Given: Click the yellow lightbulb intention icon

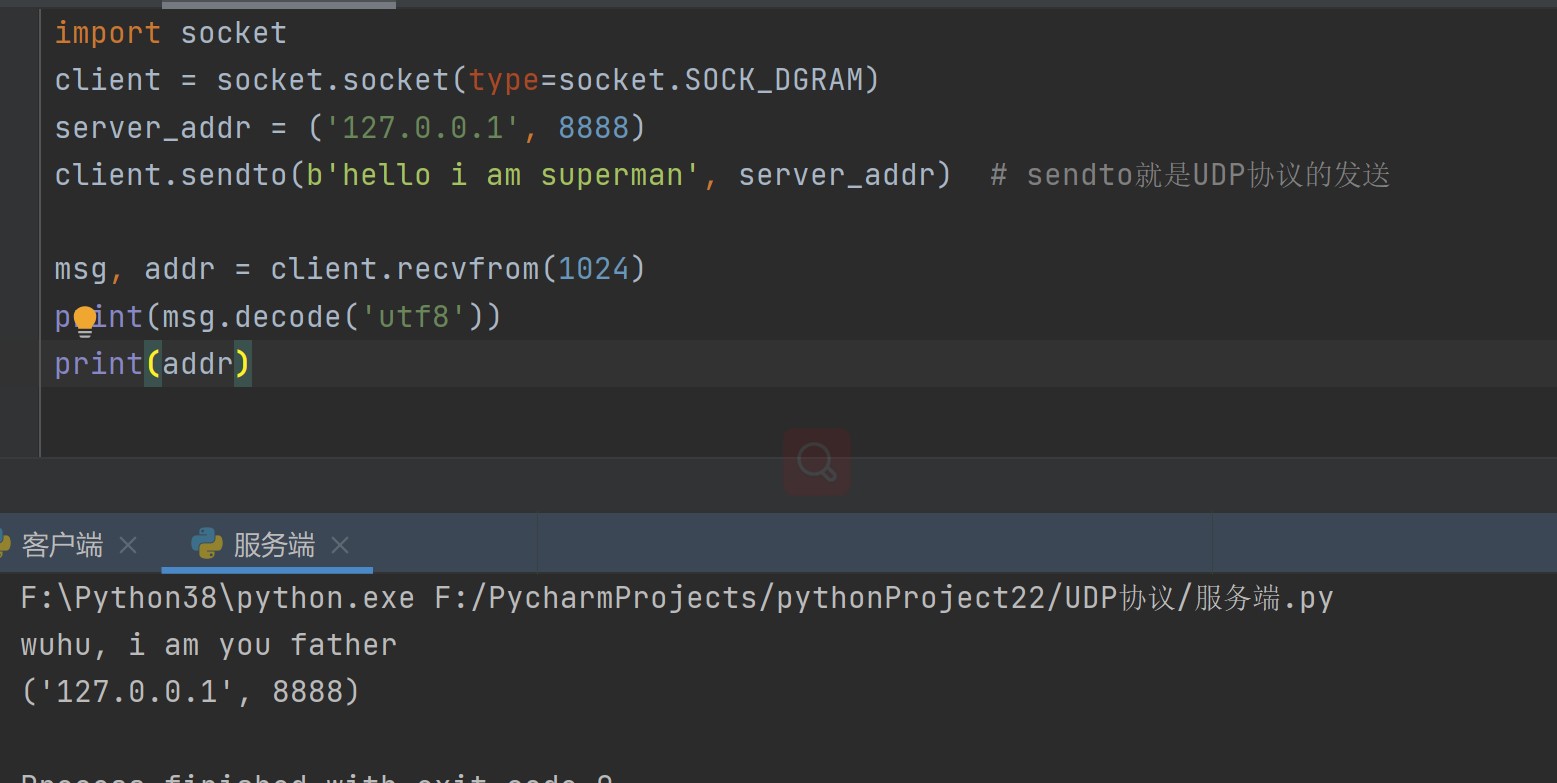Looking at the screenshot, I should (x=85, y=320).
